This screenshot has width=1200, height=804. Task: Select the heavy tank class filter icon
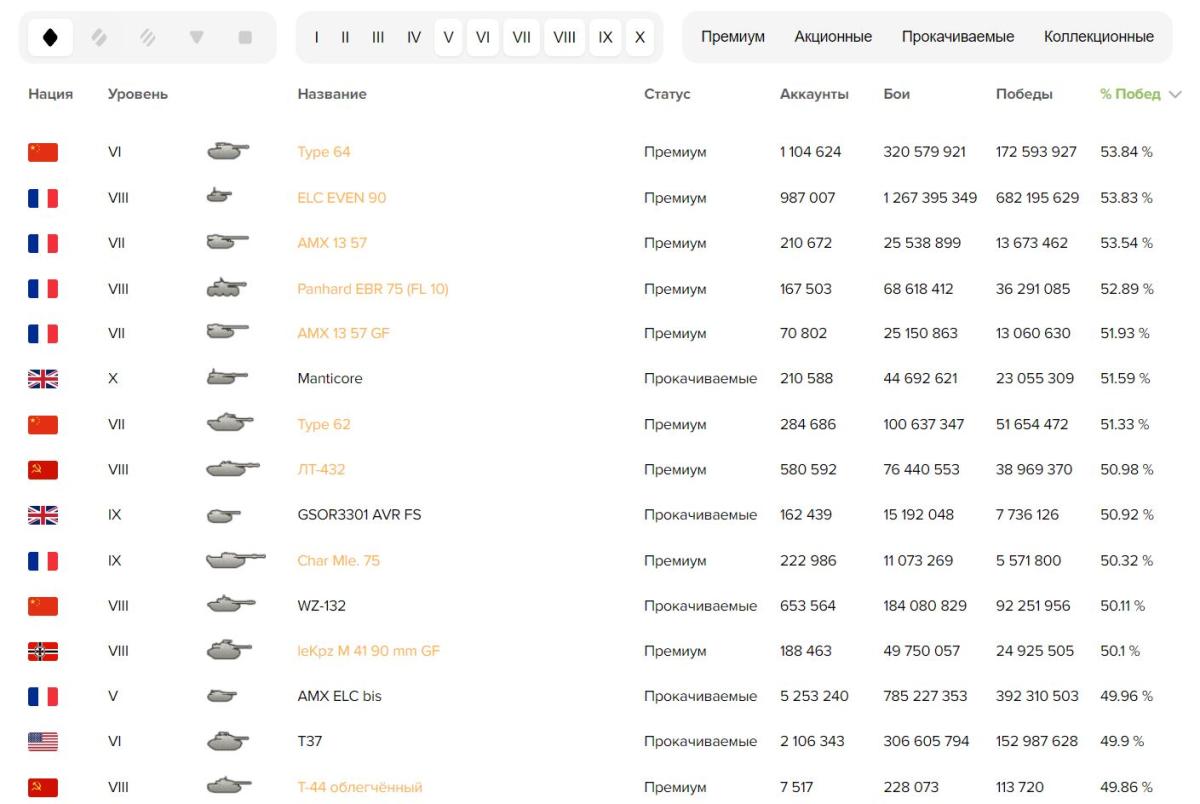point(148,38)
